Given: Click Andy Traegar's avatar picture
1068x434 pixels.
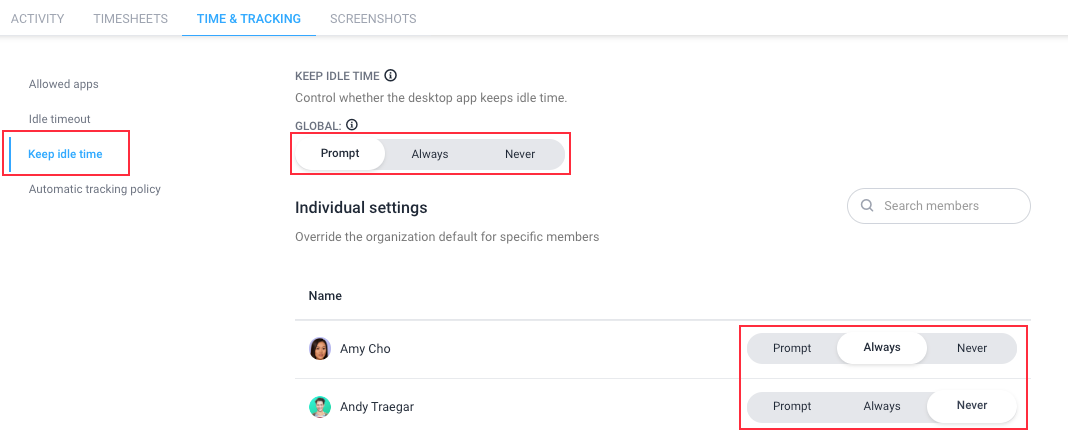Looking at the screenshot, I should pyautogui.click(x=319, y=407).
